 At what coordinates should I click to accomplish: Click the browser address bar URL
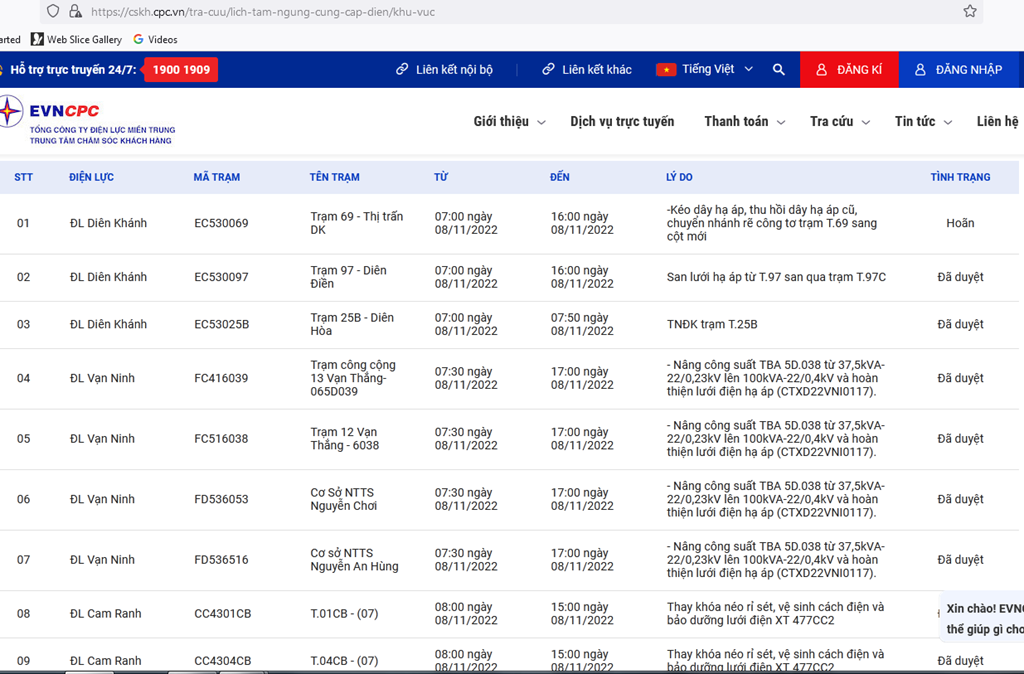pos(262,12)
